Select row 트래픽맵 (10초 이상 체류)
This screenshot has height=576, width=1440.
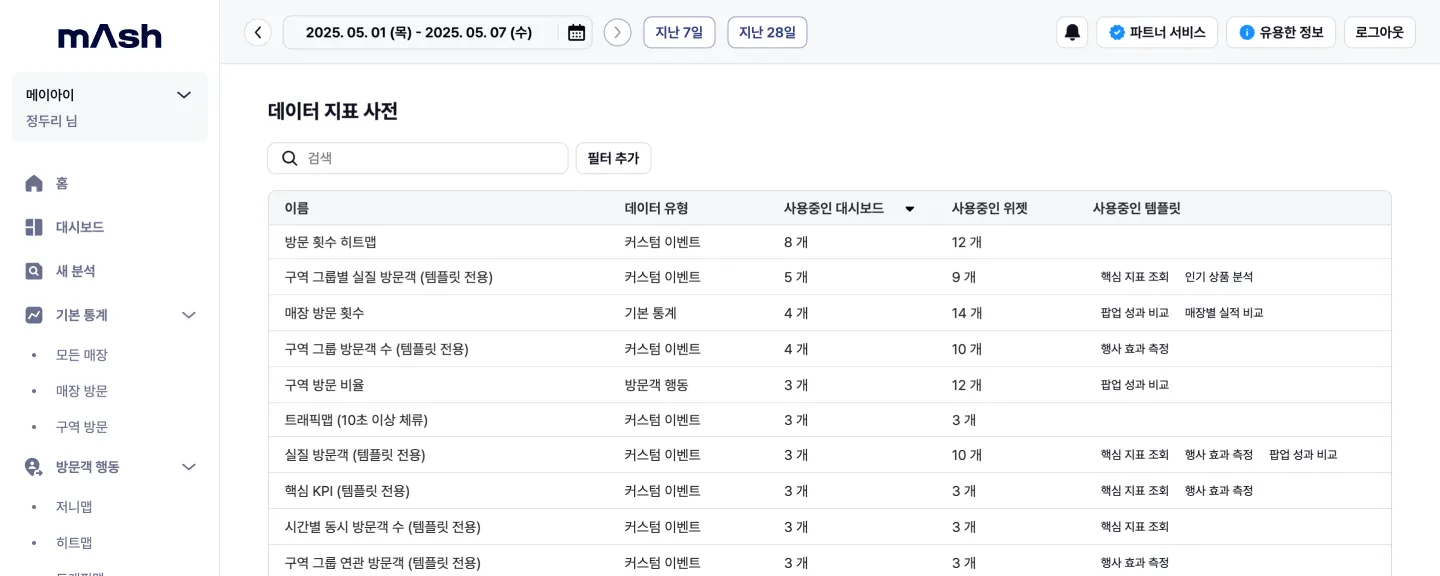(830, 420)
